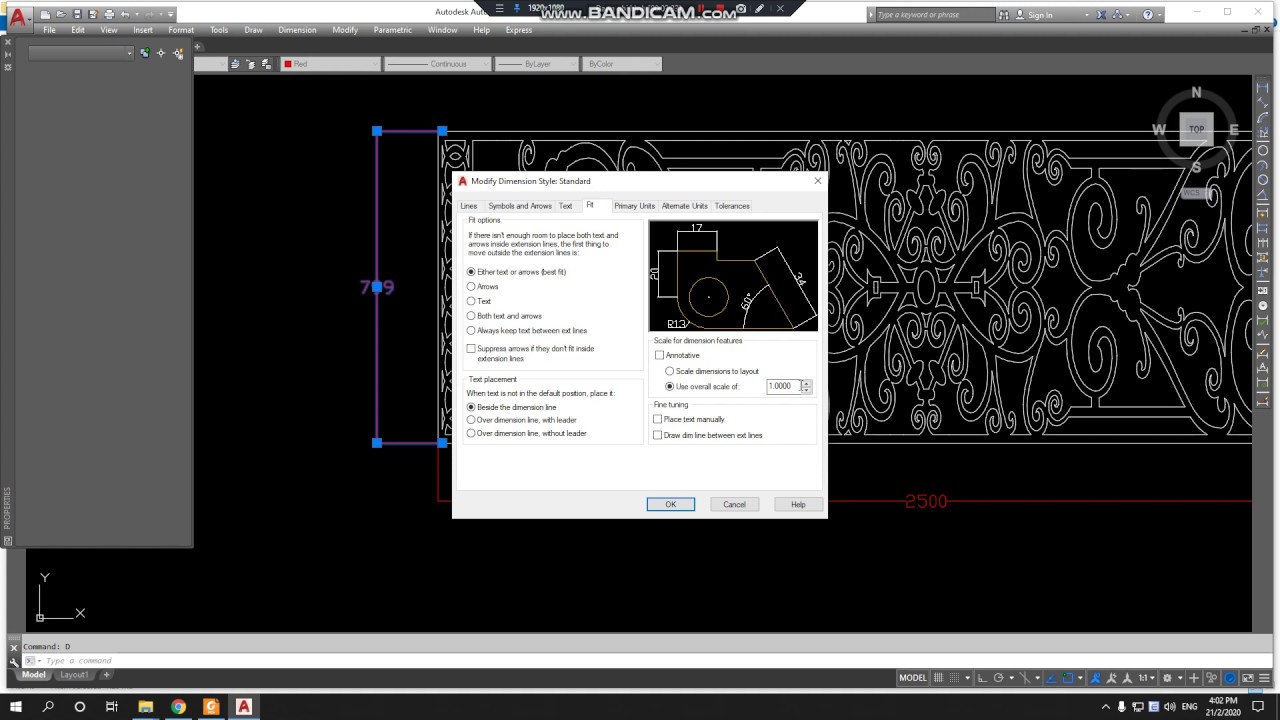1280x720 pixels.
Task: Open Chrome from the Windows taskbar
Action: pyautogui.click(x=178, y=706)
